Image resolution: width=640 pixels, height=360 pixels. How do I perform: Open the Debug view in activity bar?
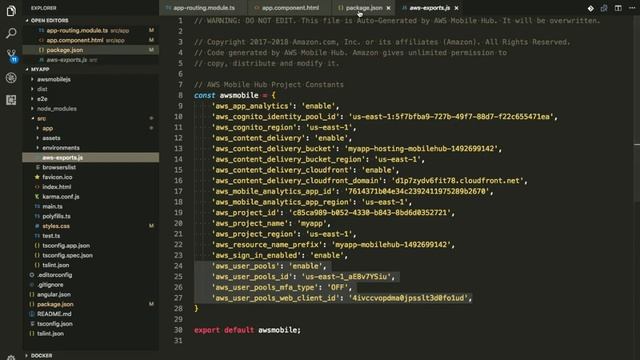[x=11, y=78]
